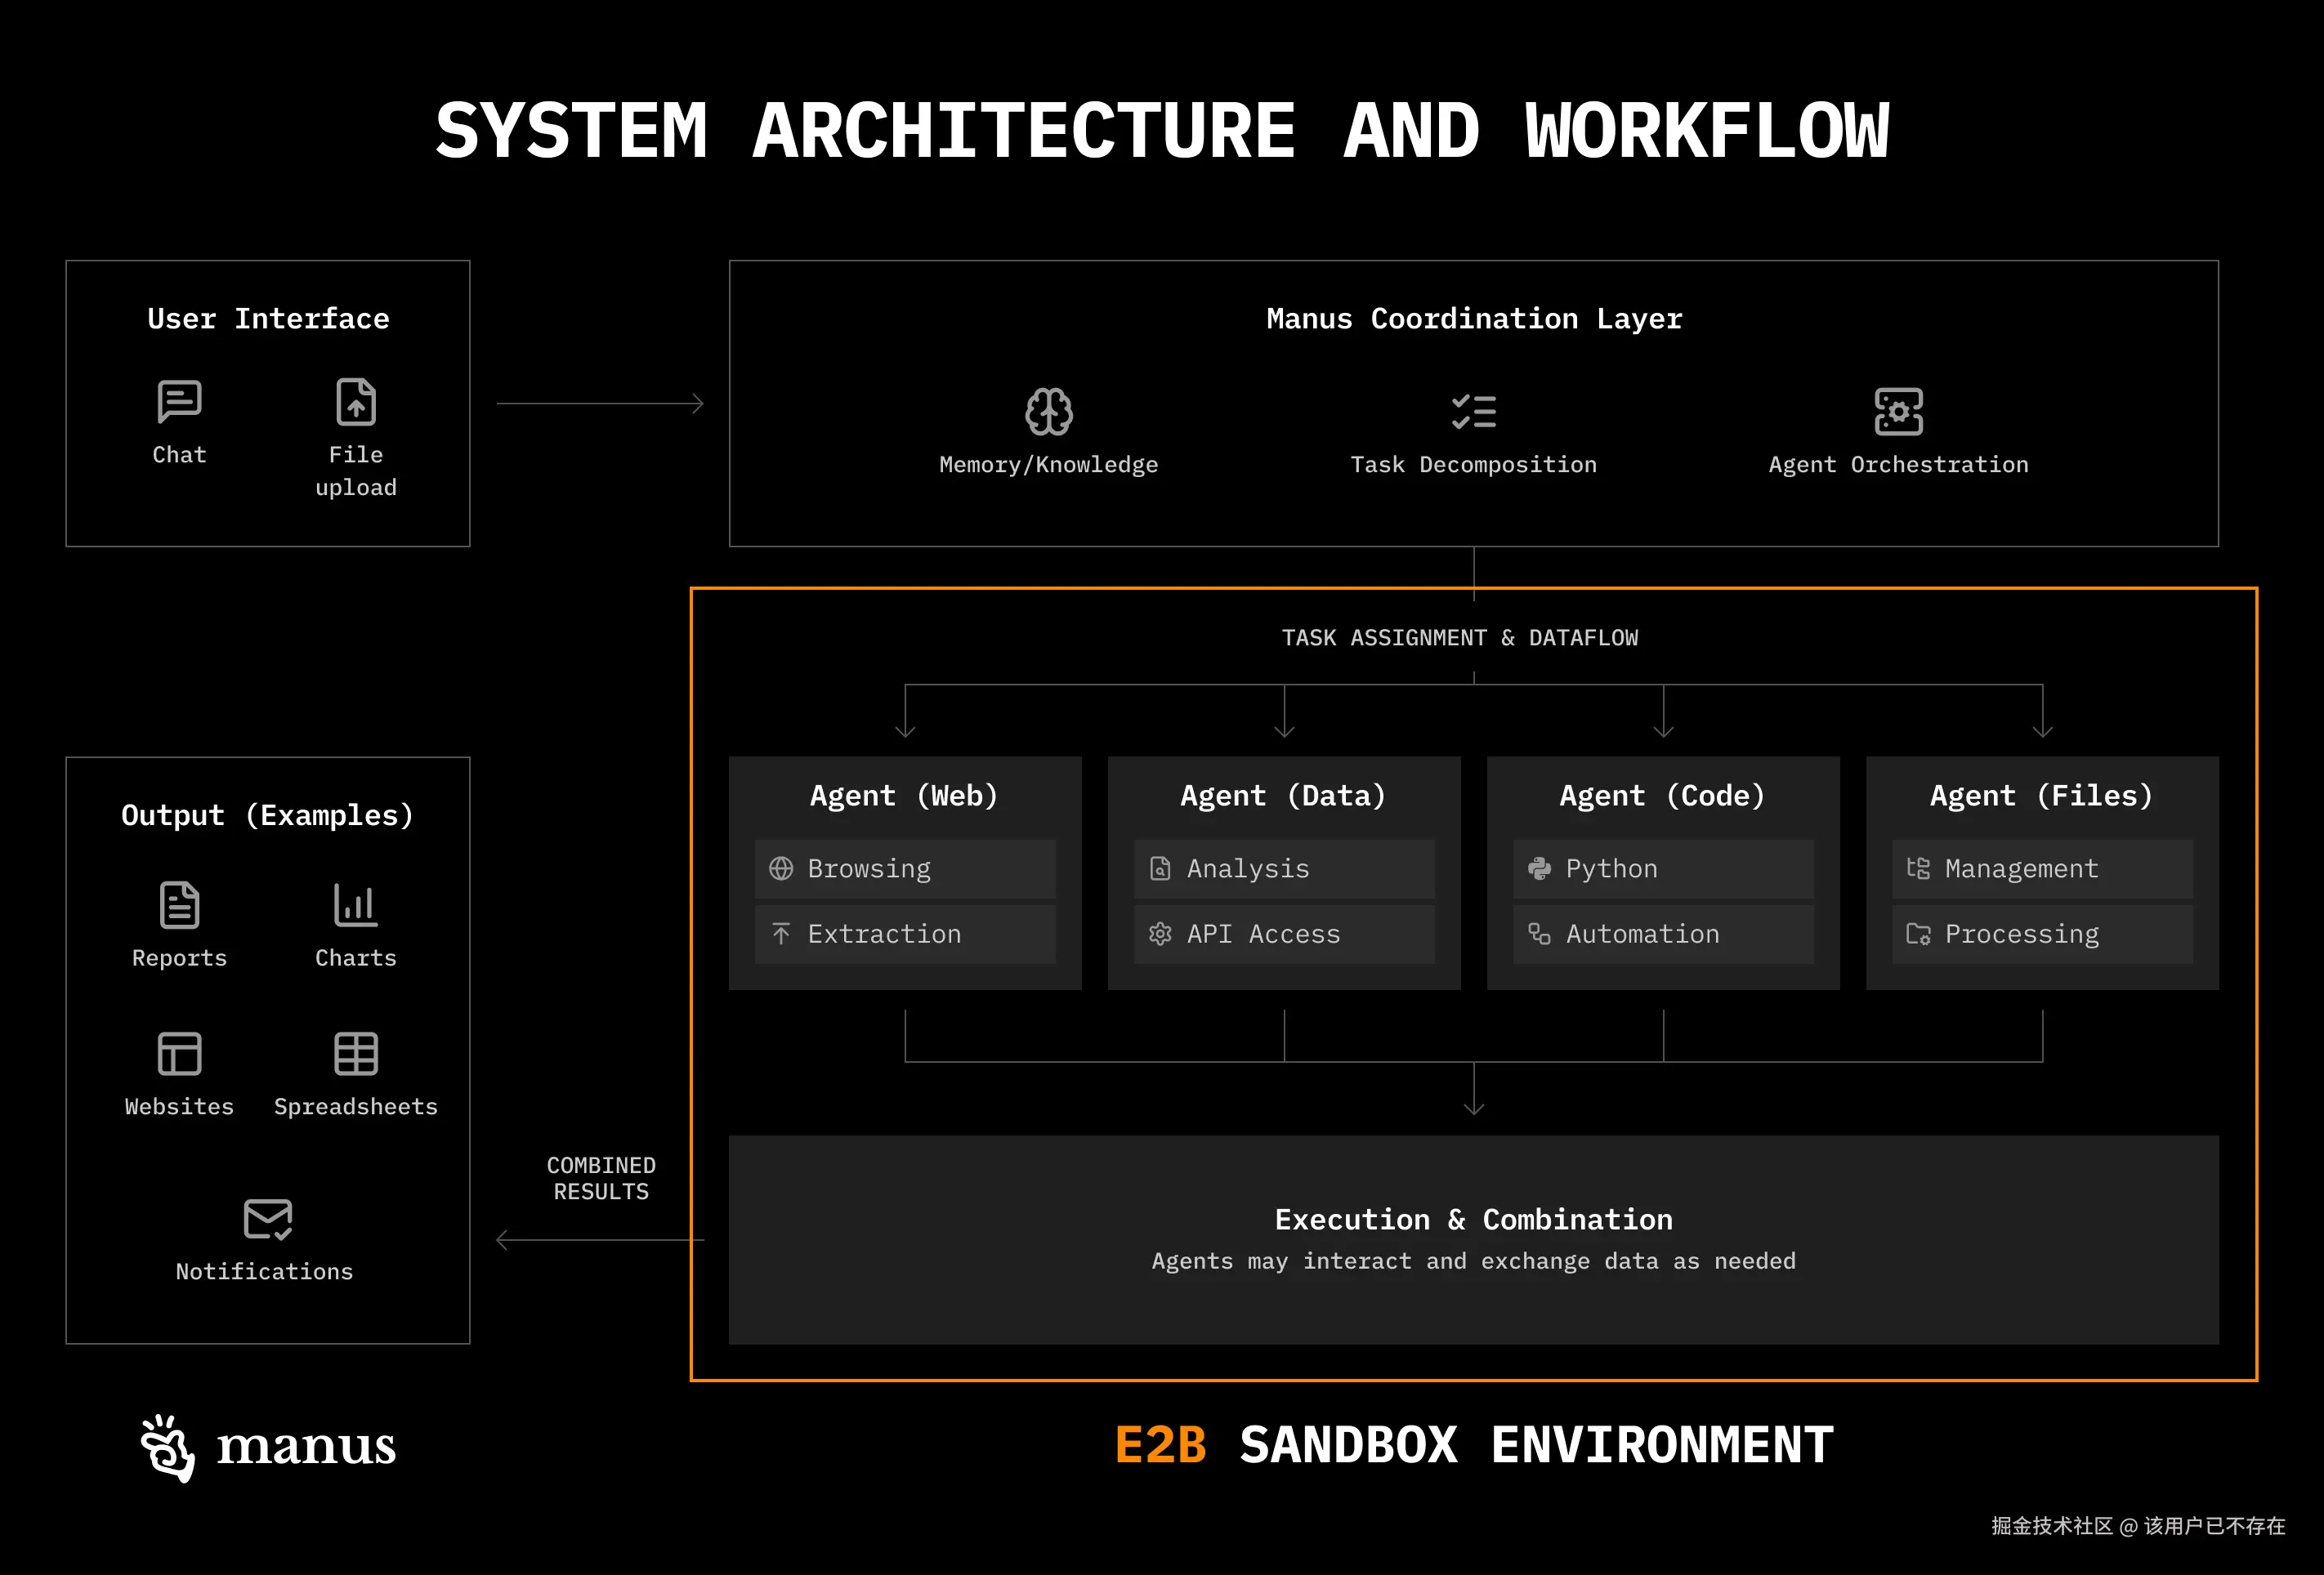Click the Notifications envelope icon

(267, 1219)
